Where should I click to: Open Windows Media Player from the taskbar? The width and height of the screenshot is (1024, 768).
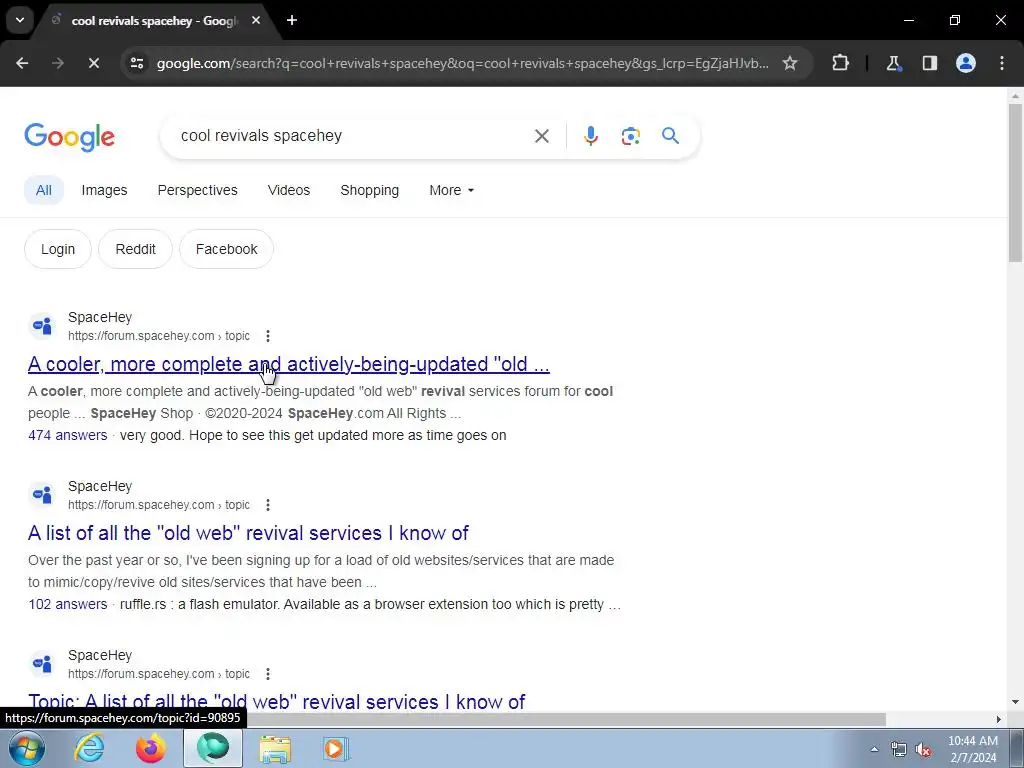(336, 748)
